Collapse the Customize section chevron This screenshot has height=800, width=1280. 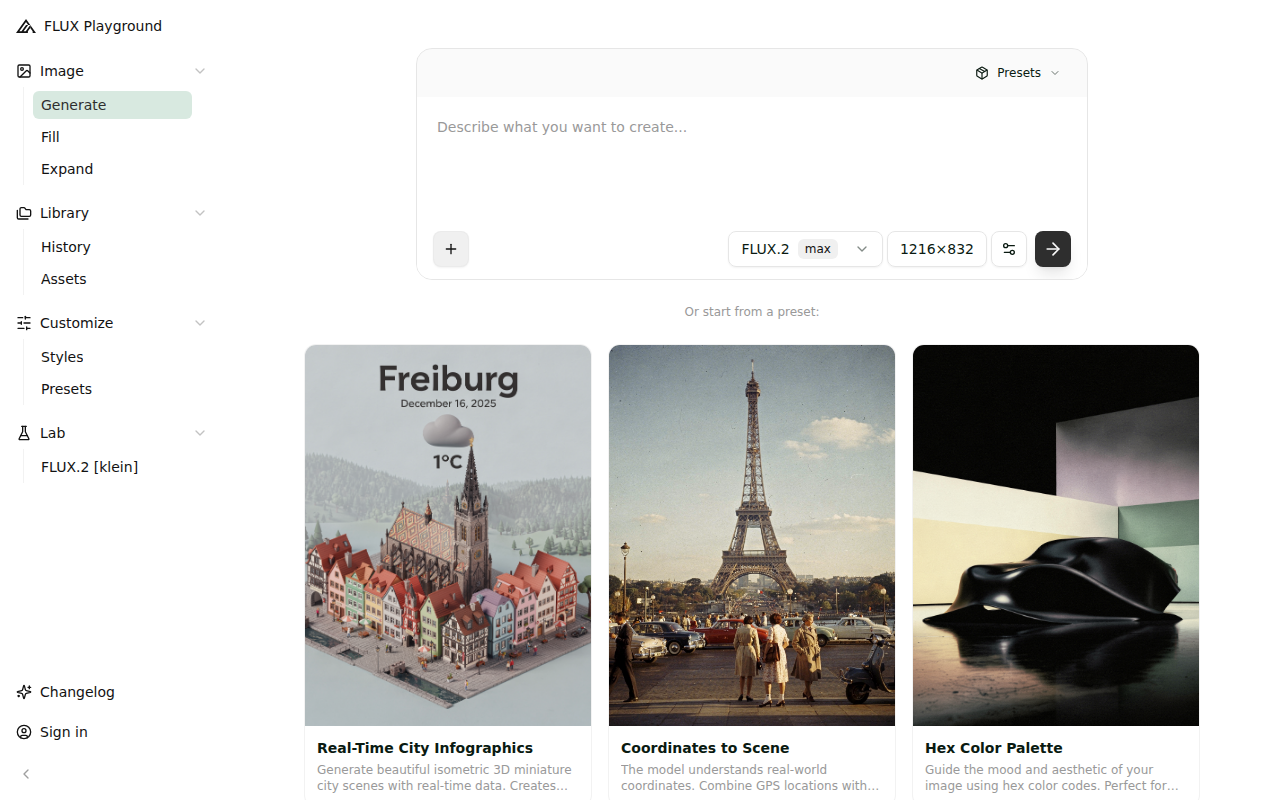(200, 323)
